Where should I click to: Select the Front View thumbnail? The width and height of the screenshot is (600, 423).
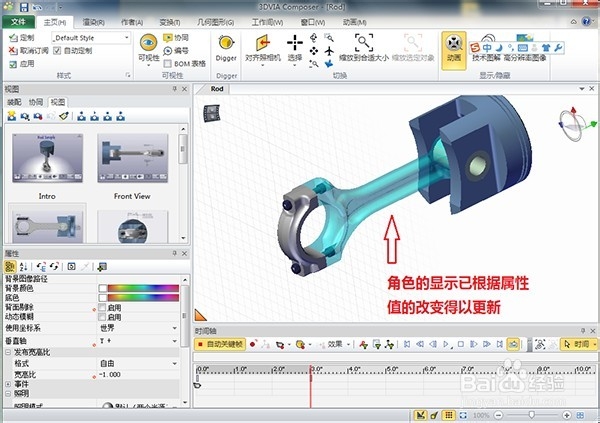pyautogui.click(x=132, y=158)
